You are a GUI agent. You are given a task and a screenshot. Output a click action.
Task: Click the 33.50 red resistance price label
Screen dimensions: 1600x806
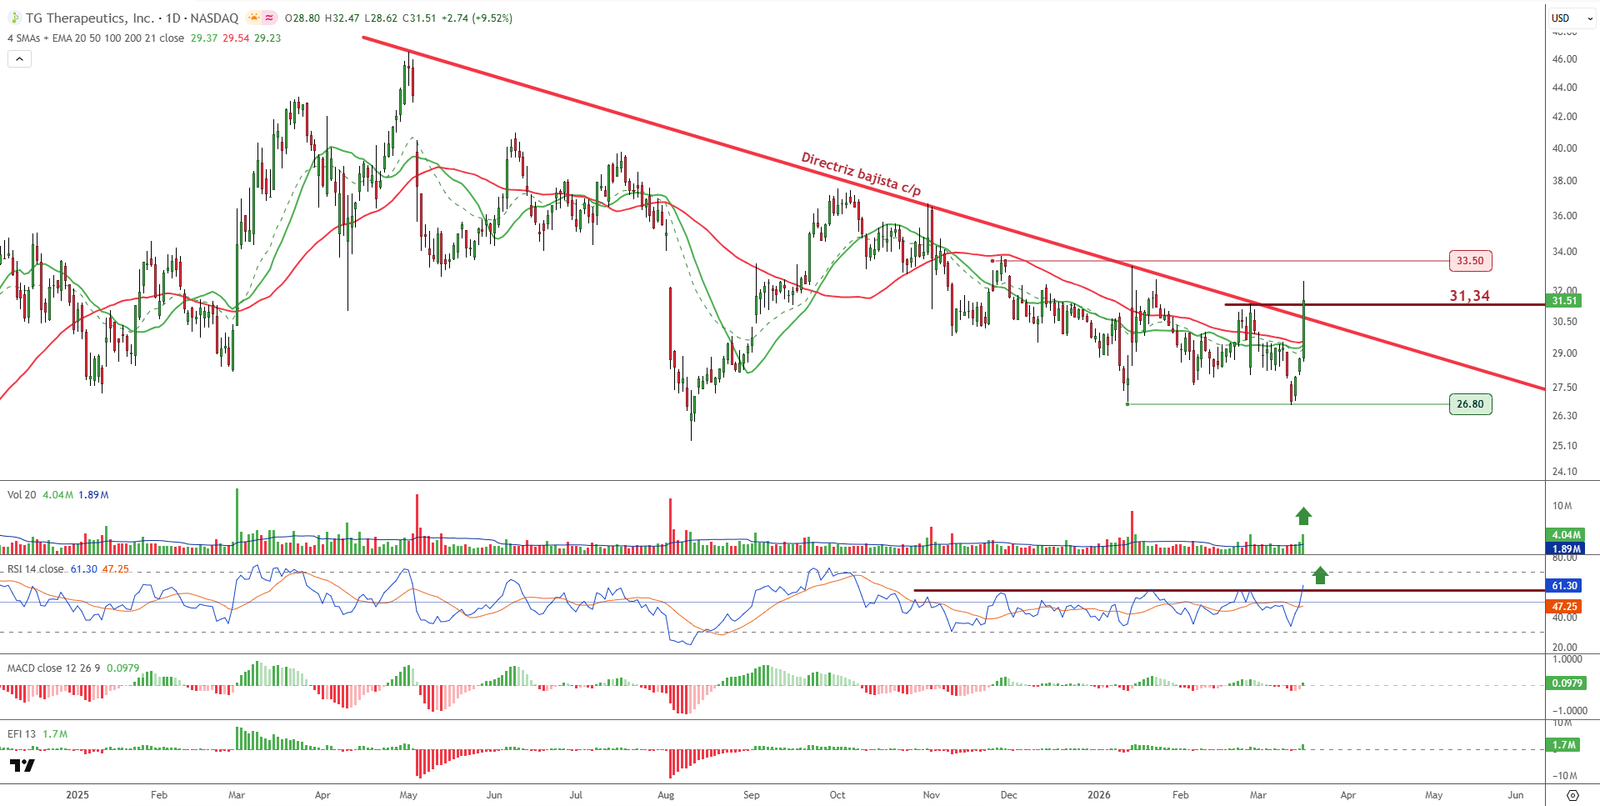pos(1470,261)
